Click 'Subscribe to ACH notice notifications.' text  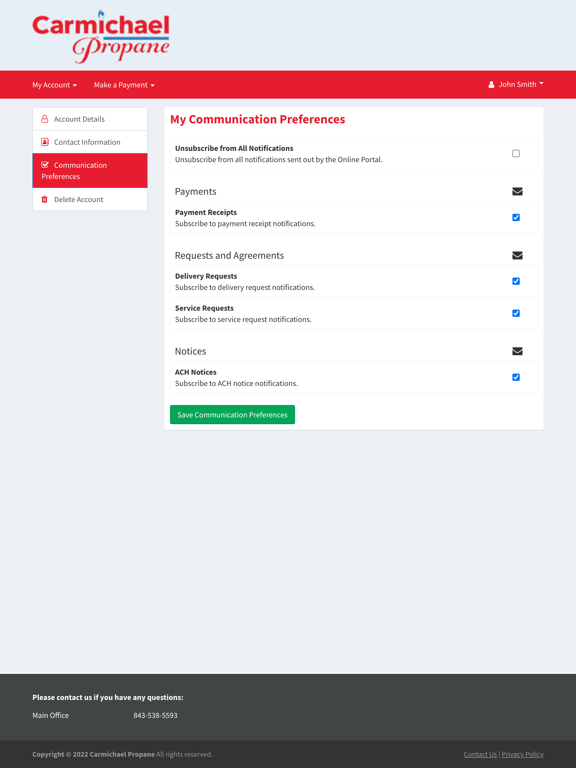[x=237, y=384]
